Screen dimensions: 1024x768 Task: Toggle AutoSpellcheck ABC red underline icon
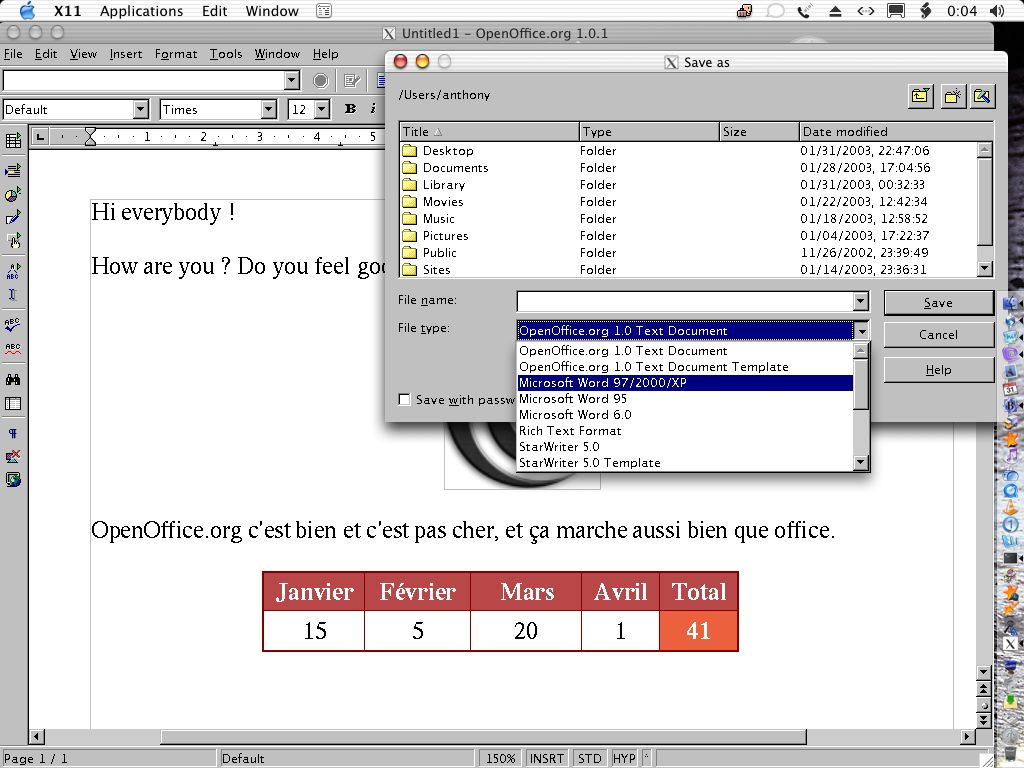pos(13,348)
